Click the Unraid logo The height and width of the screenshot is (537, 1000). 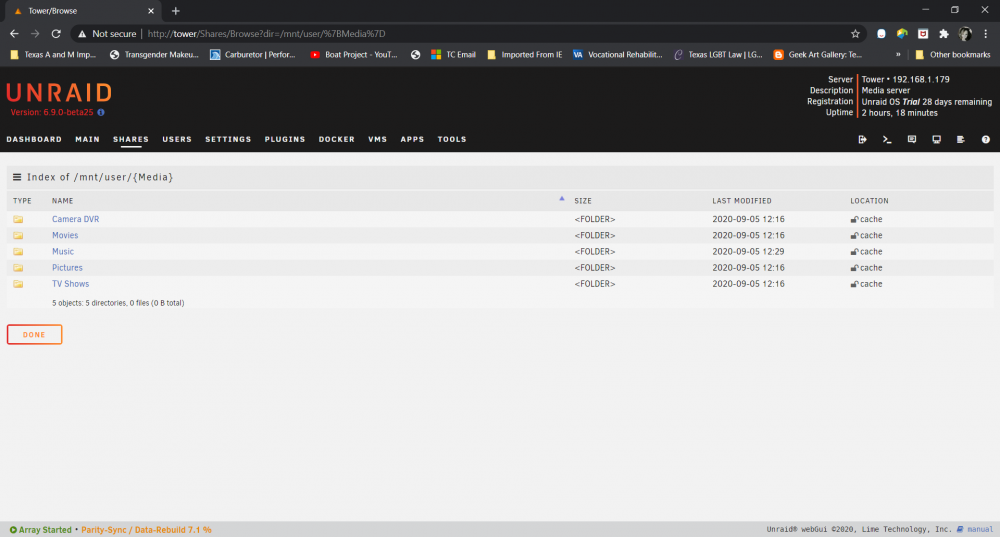[x=59, y=92]
